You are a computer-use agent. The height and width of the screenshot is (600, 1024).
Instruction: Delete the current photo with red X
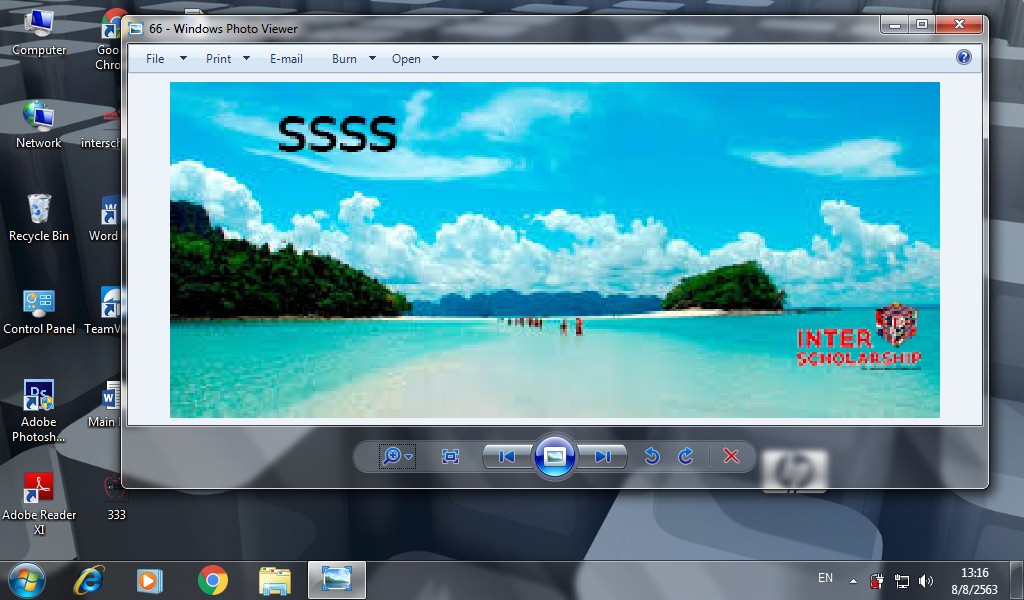coord(731,456)
